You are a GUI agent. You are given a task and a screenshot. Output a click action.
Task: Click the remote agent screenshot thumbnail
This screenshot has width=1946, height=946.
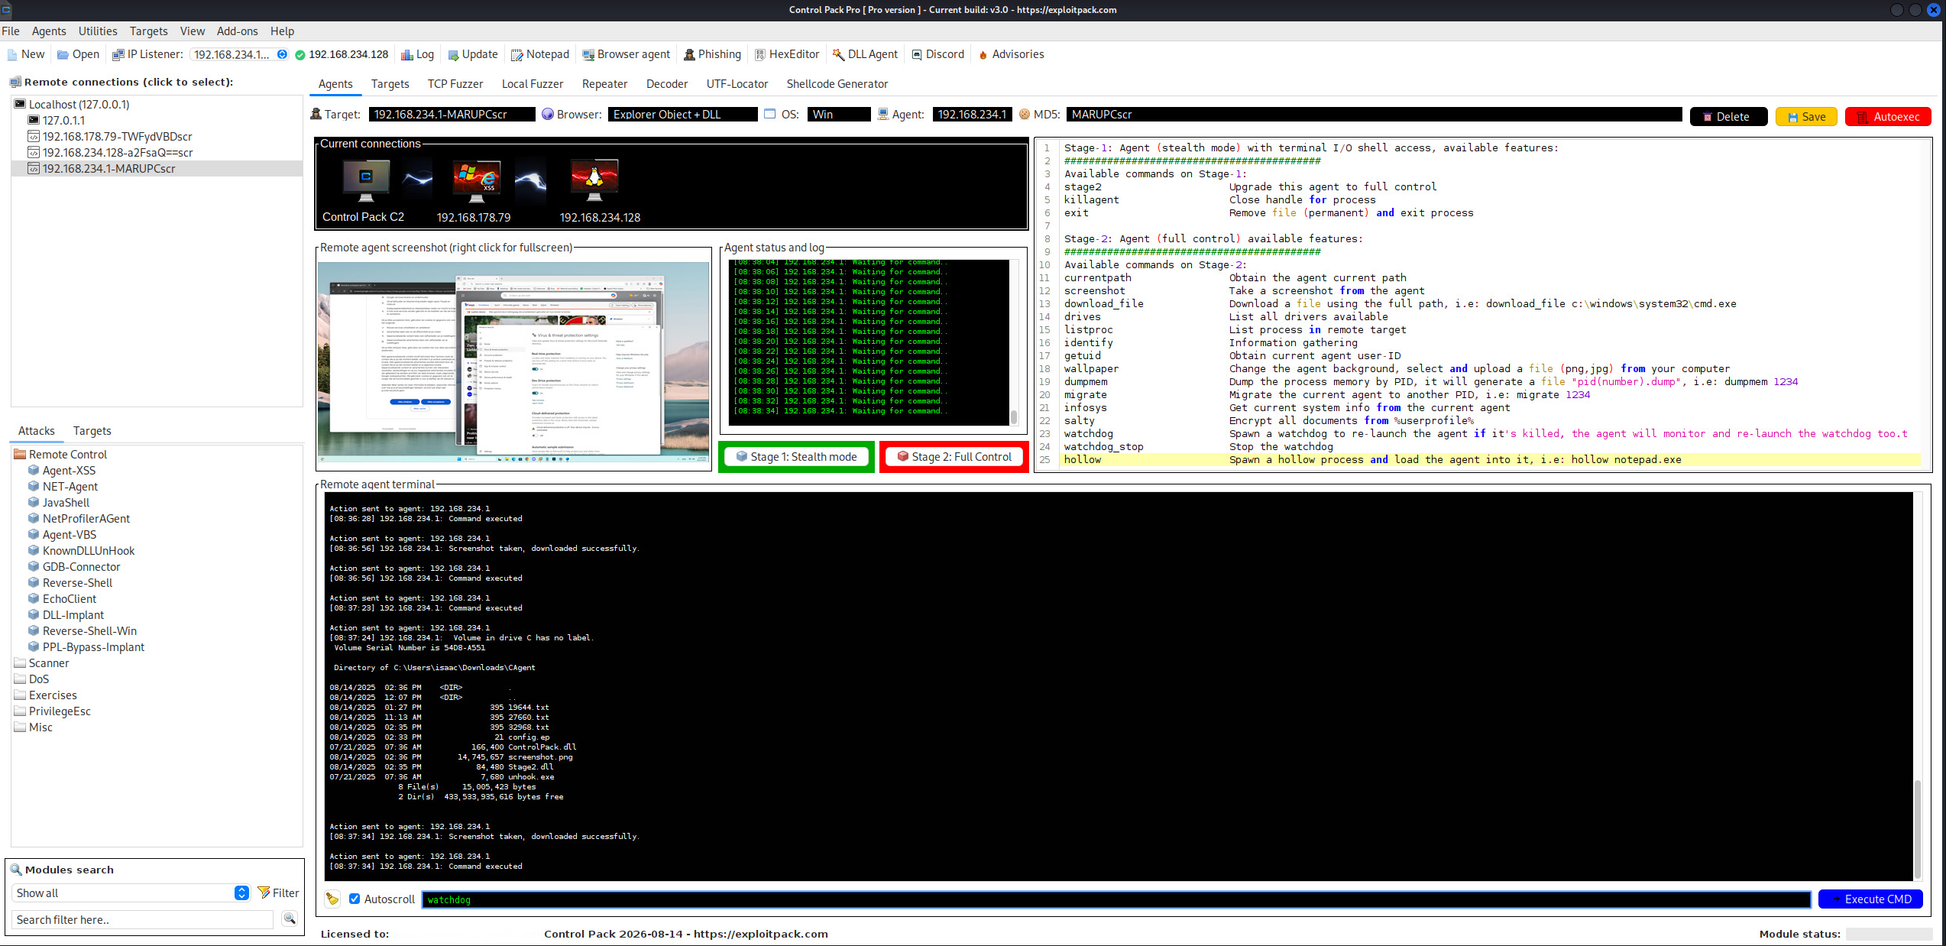coord(513,362)
